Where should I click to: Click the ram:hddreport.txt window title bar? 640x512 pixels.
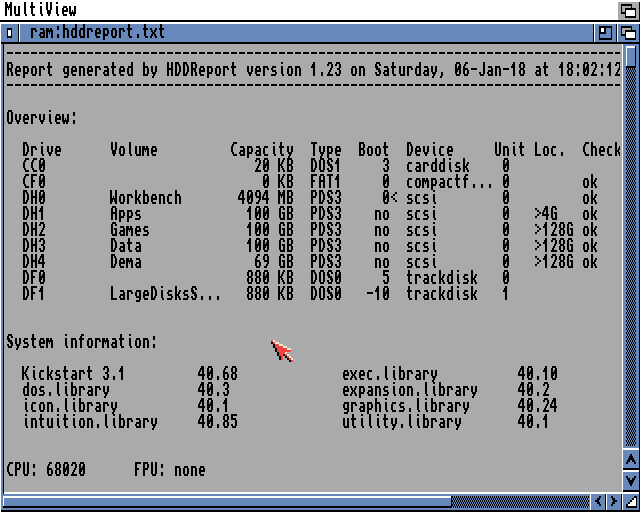(x=300, y=33)
